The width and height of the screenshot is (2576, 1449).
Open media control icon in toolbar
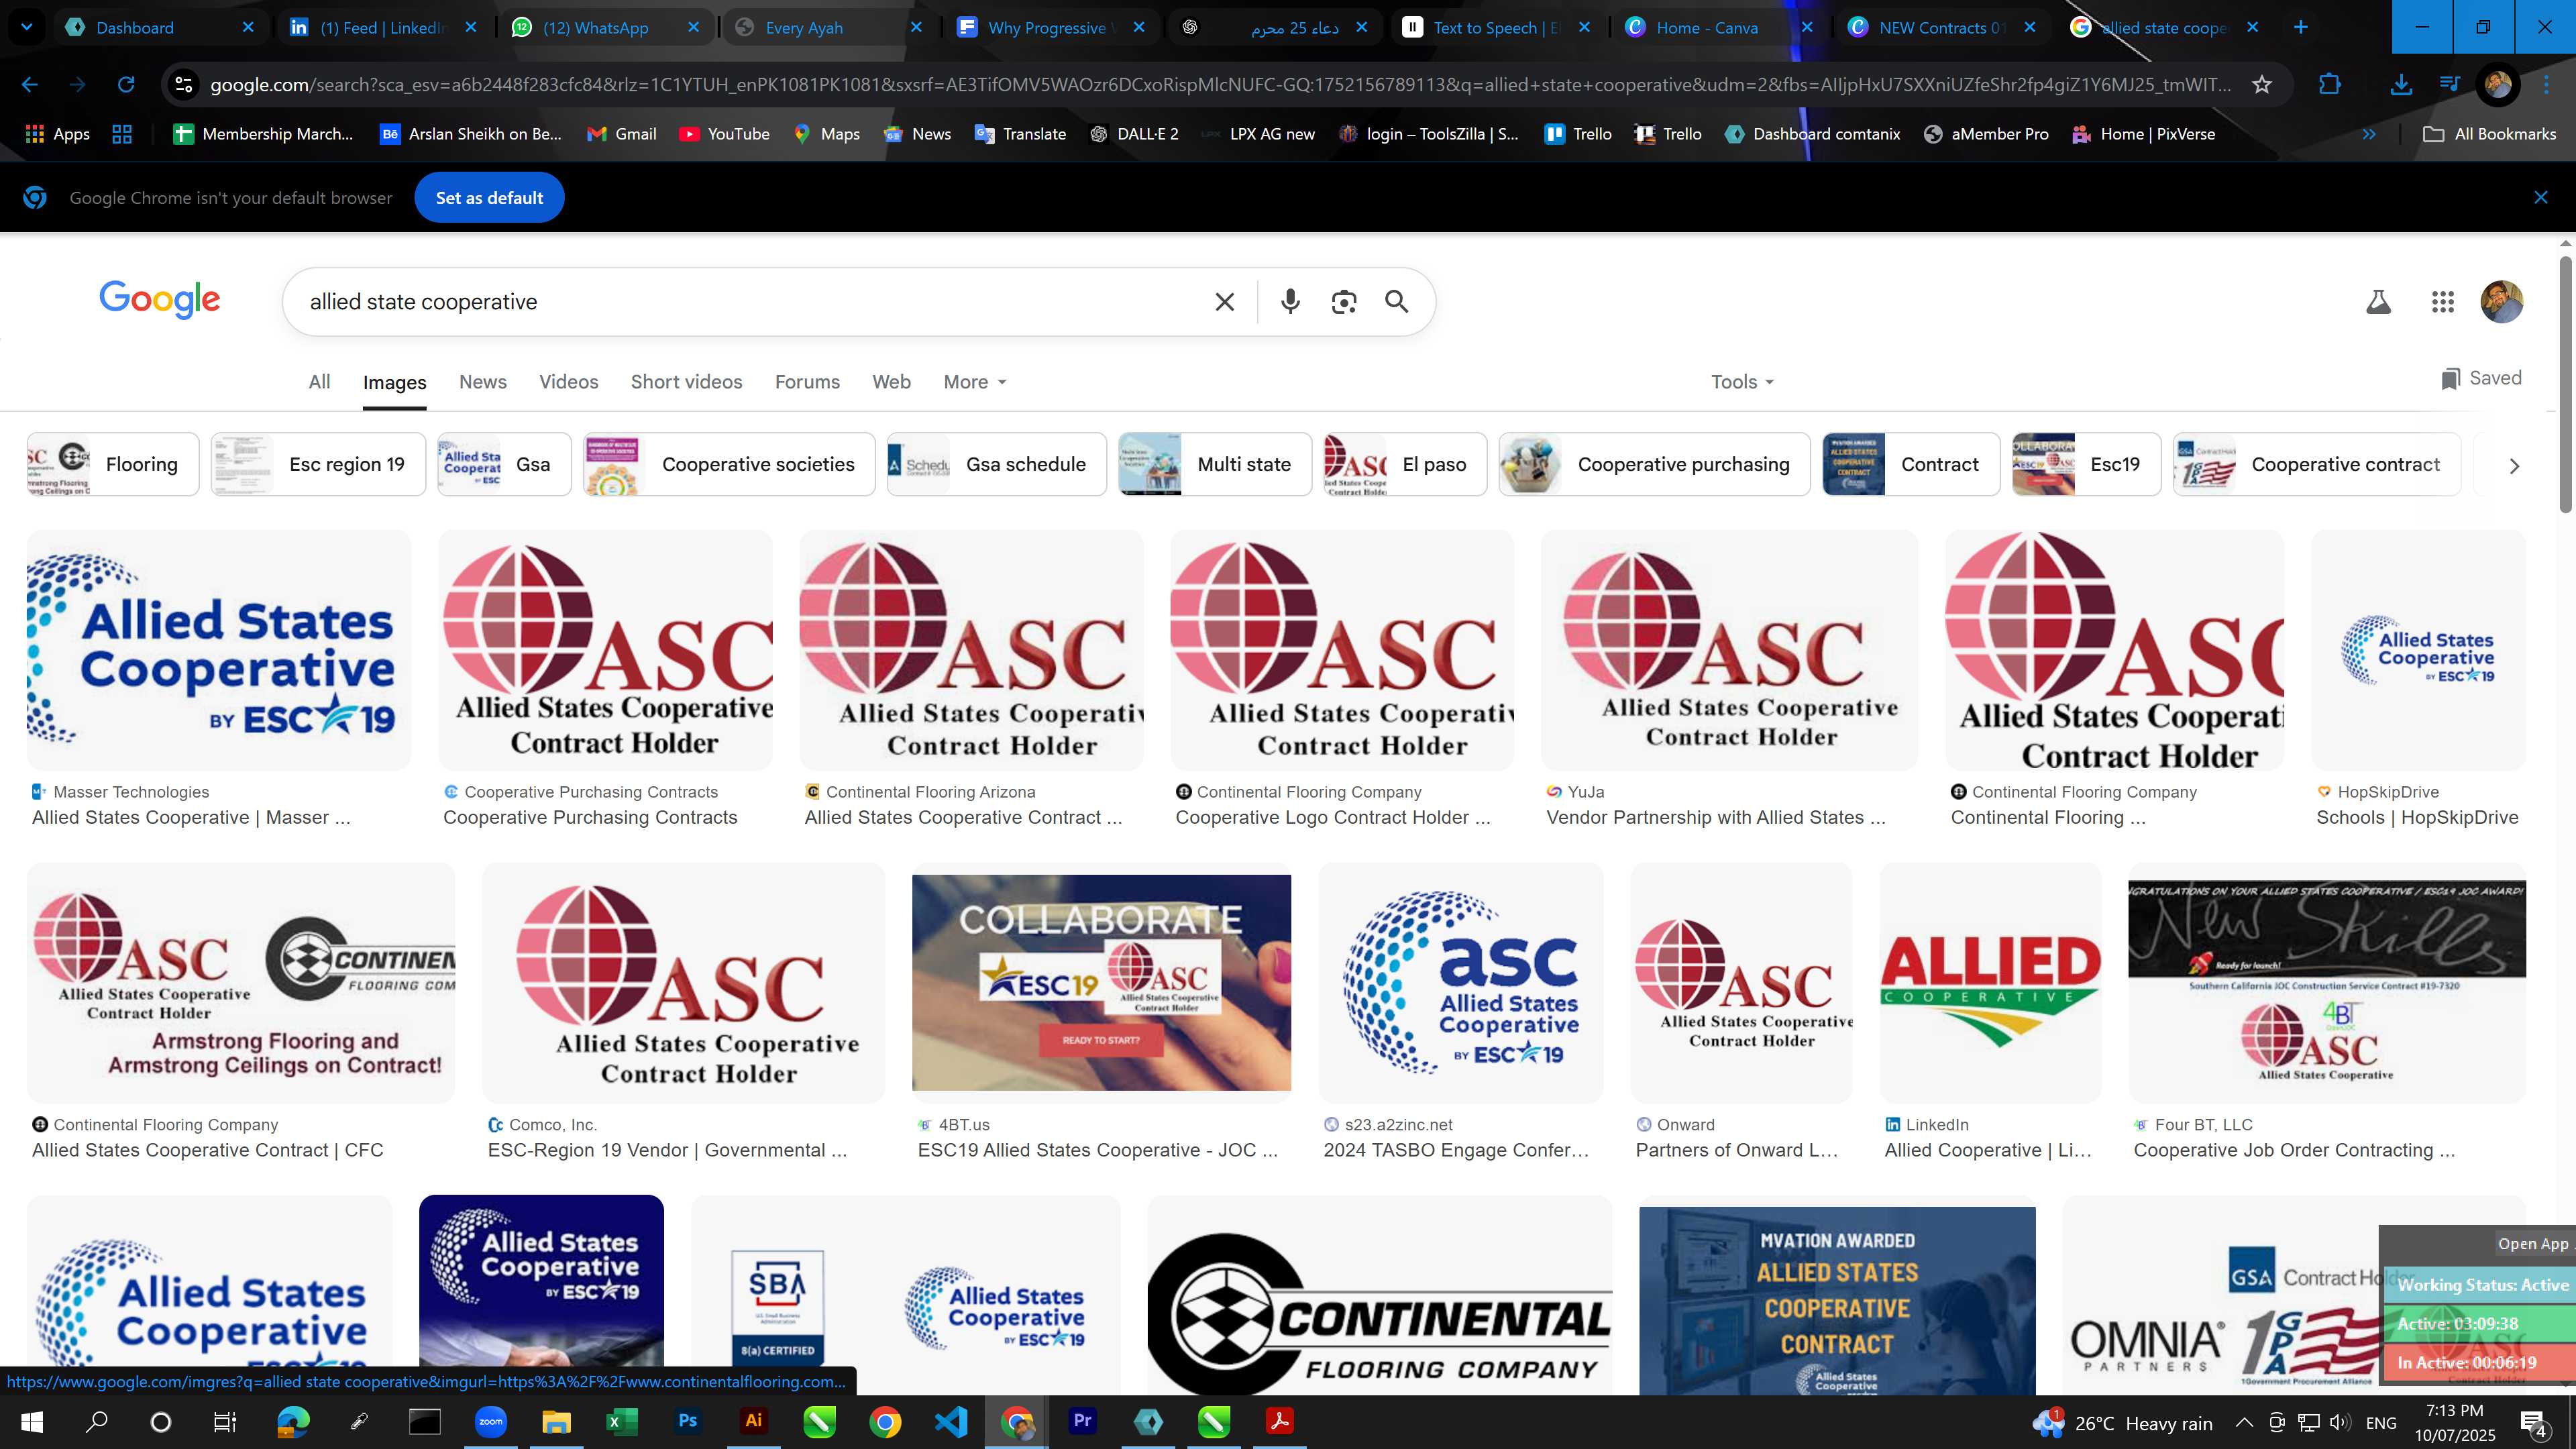pyautogui.click(x=2449, y=84)
